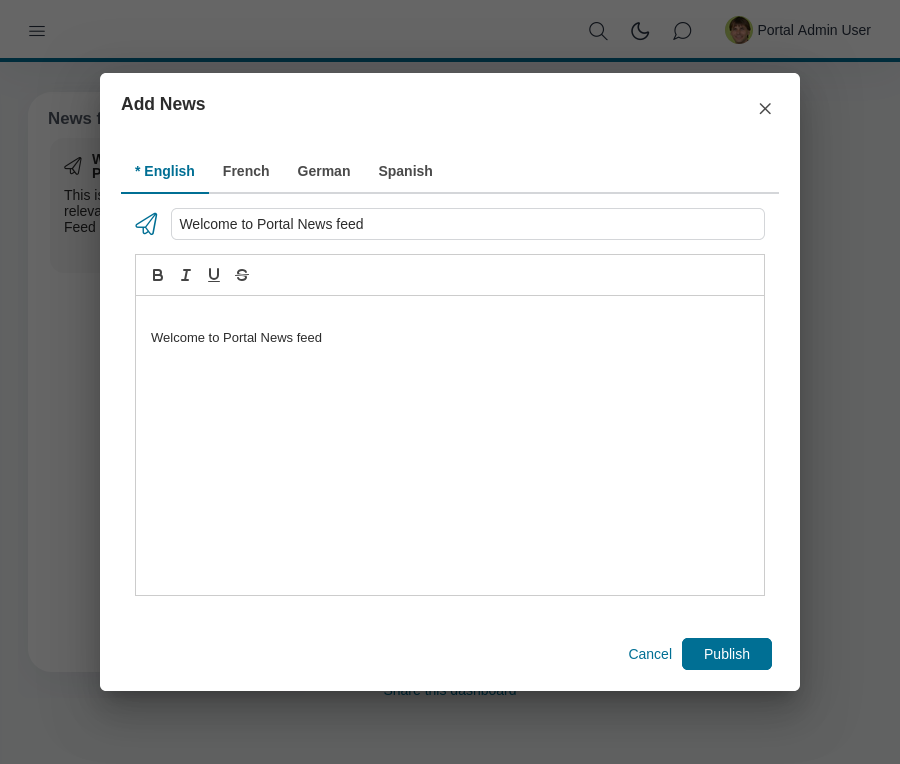Click the paper plane icon beside the title
Viewport: 900px width, 764px height.
tap(146, 224)
